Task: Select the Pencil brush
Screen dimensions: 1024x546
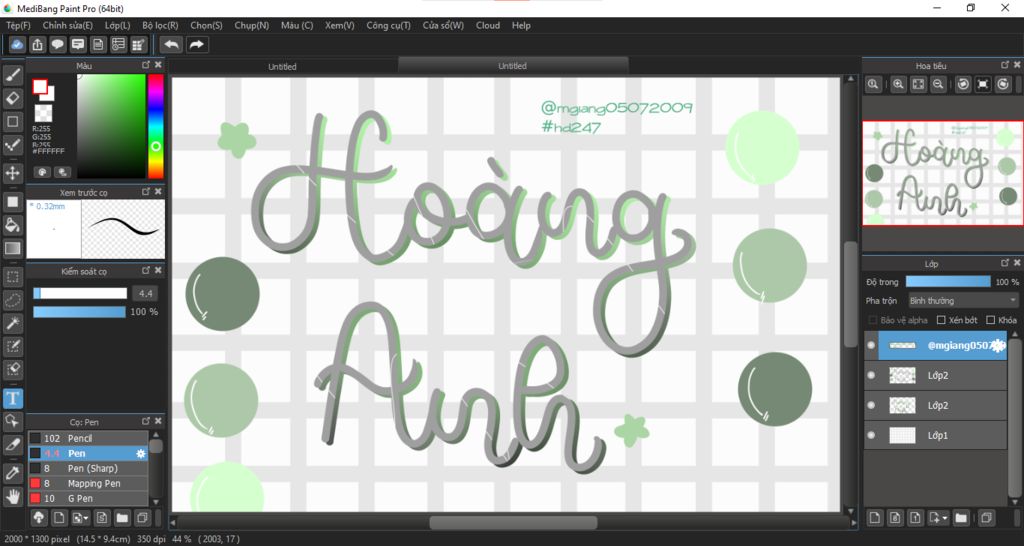Action: click(x=88, y=438)
